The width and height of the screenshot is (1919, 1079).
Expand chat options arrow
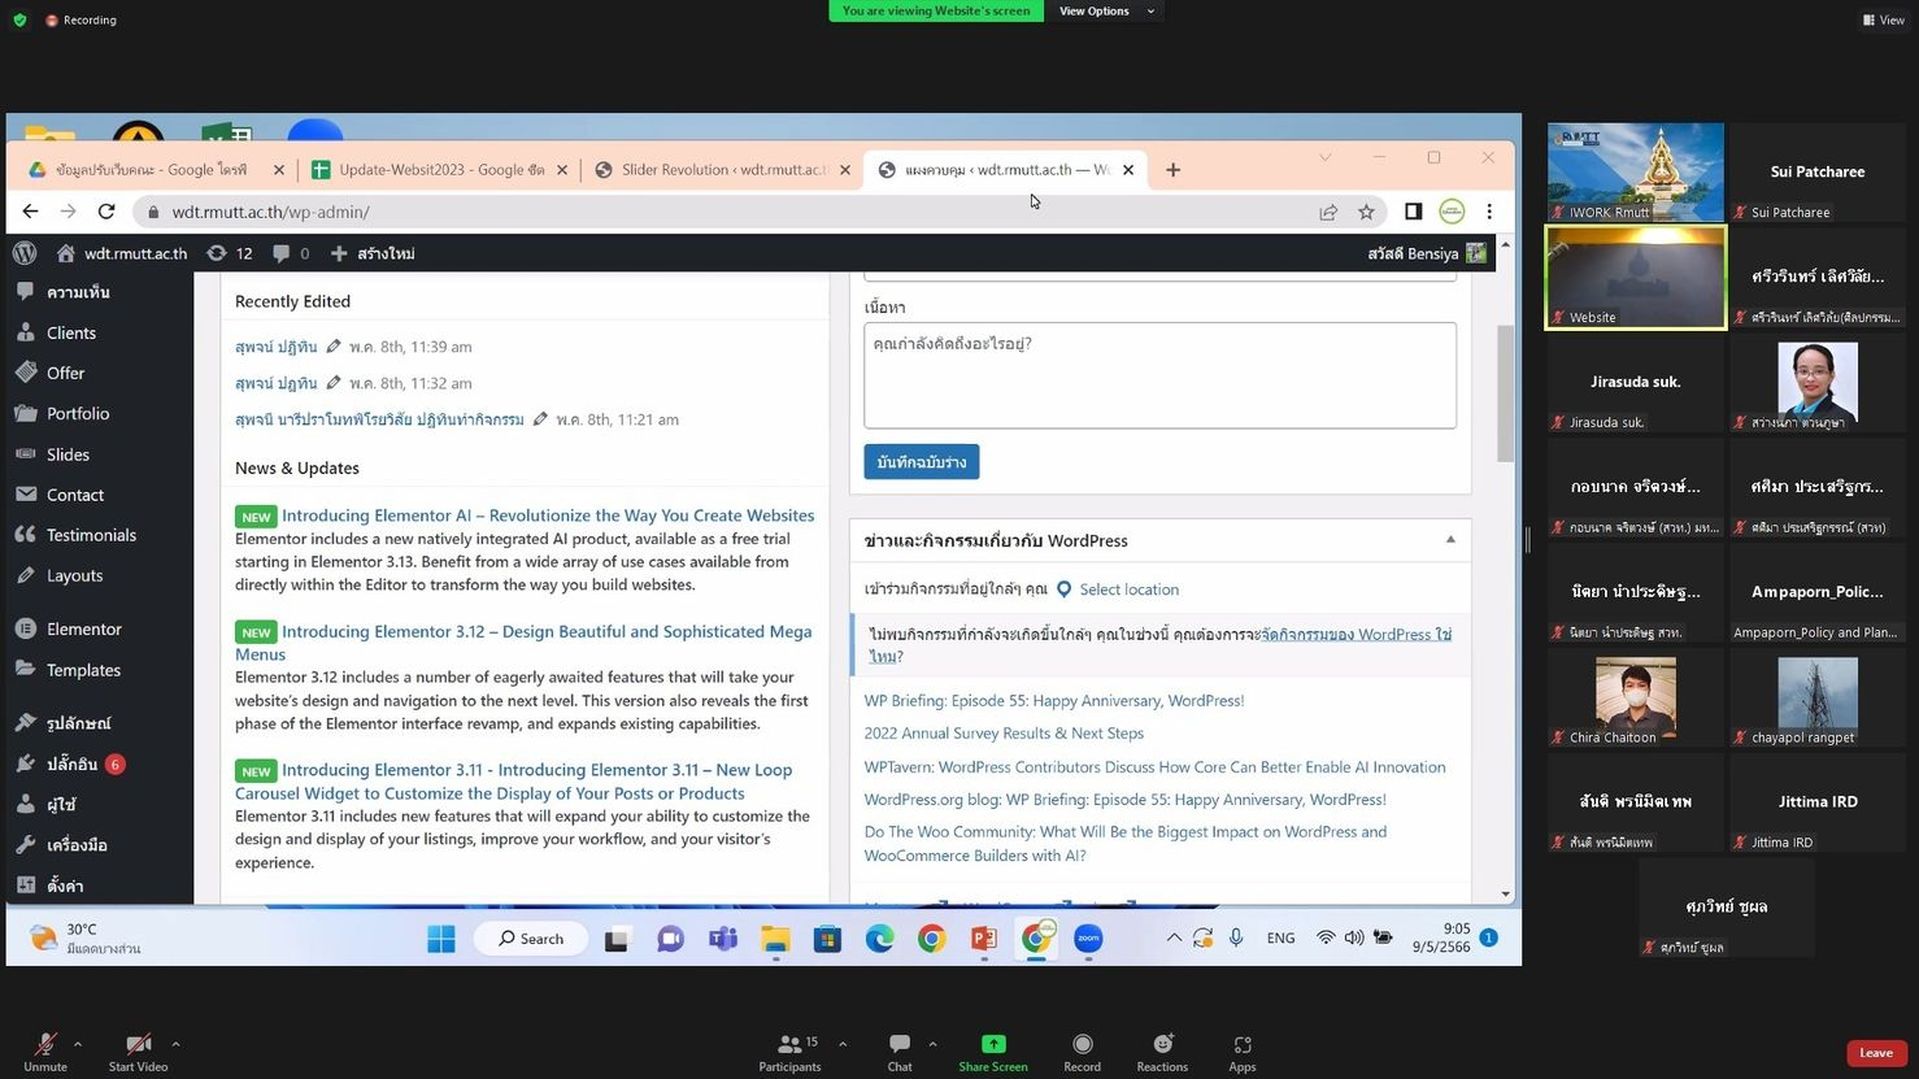click(x=932, y=1044)
